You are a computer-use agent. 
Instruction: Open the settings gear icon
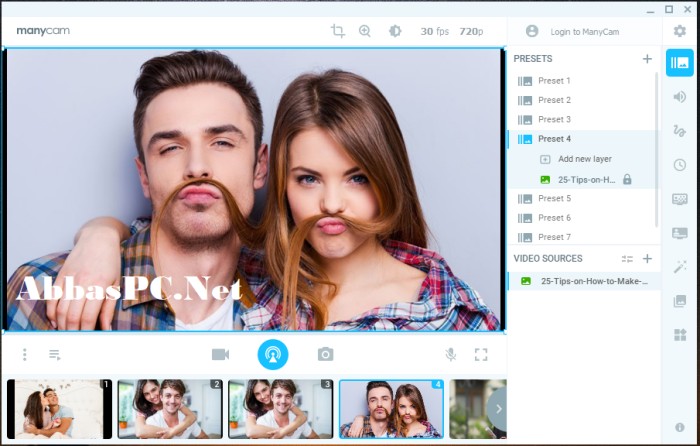(679, 31)
